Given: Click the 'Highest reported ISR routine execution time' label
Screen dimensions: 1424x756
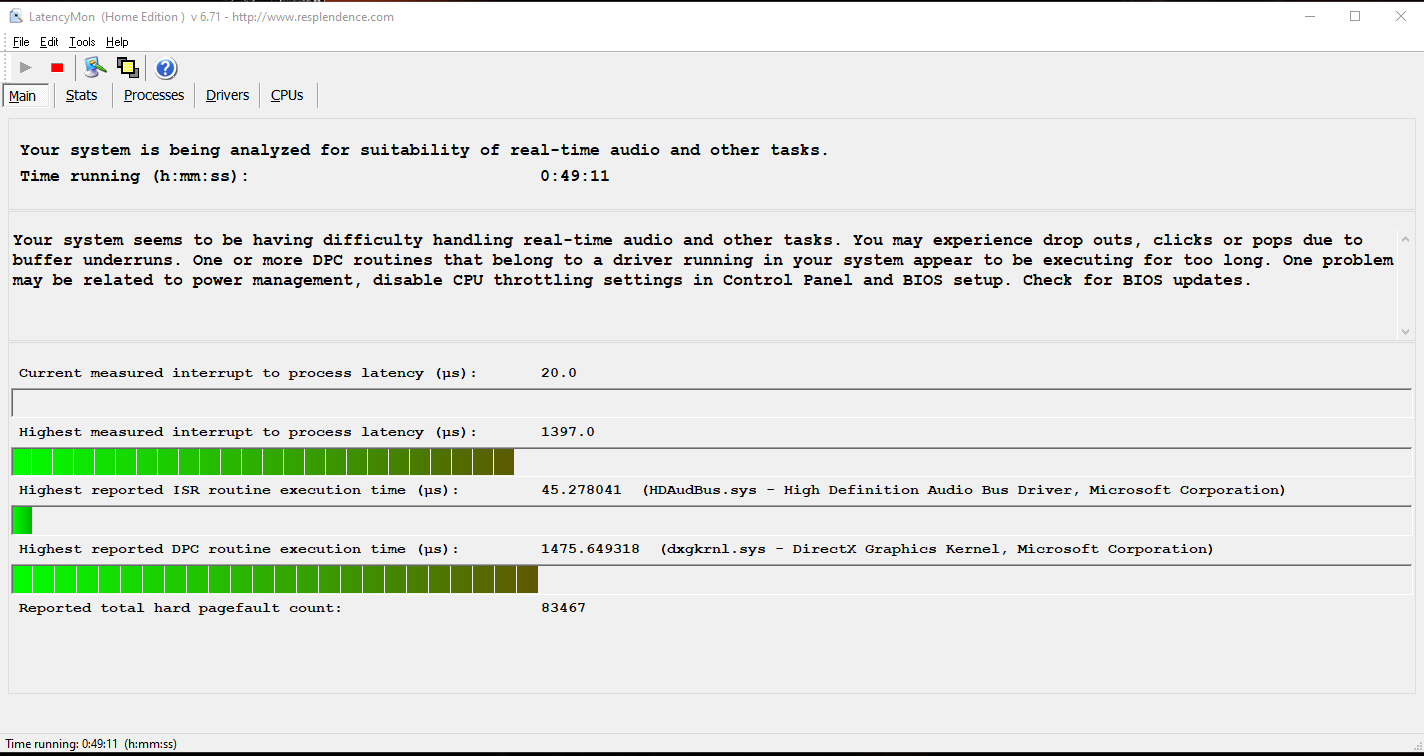Looking at the screenshot, I should (239, 490).
